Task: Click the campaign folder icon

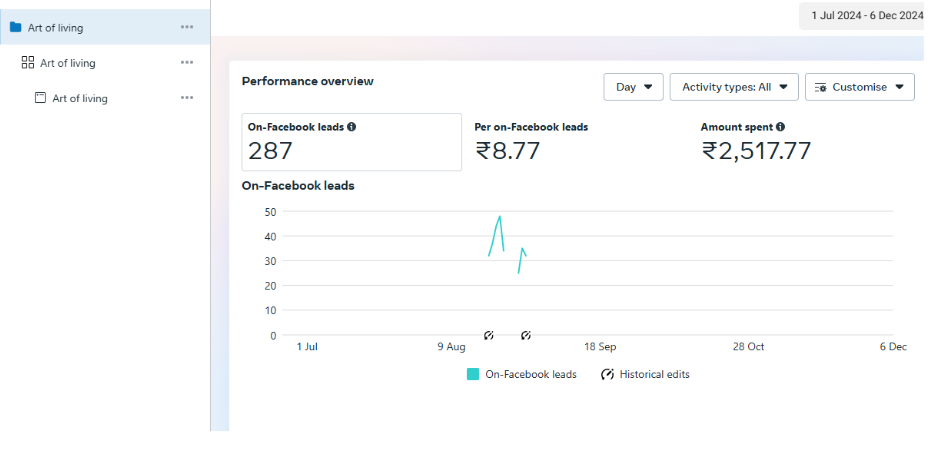Action: point(15,27)
